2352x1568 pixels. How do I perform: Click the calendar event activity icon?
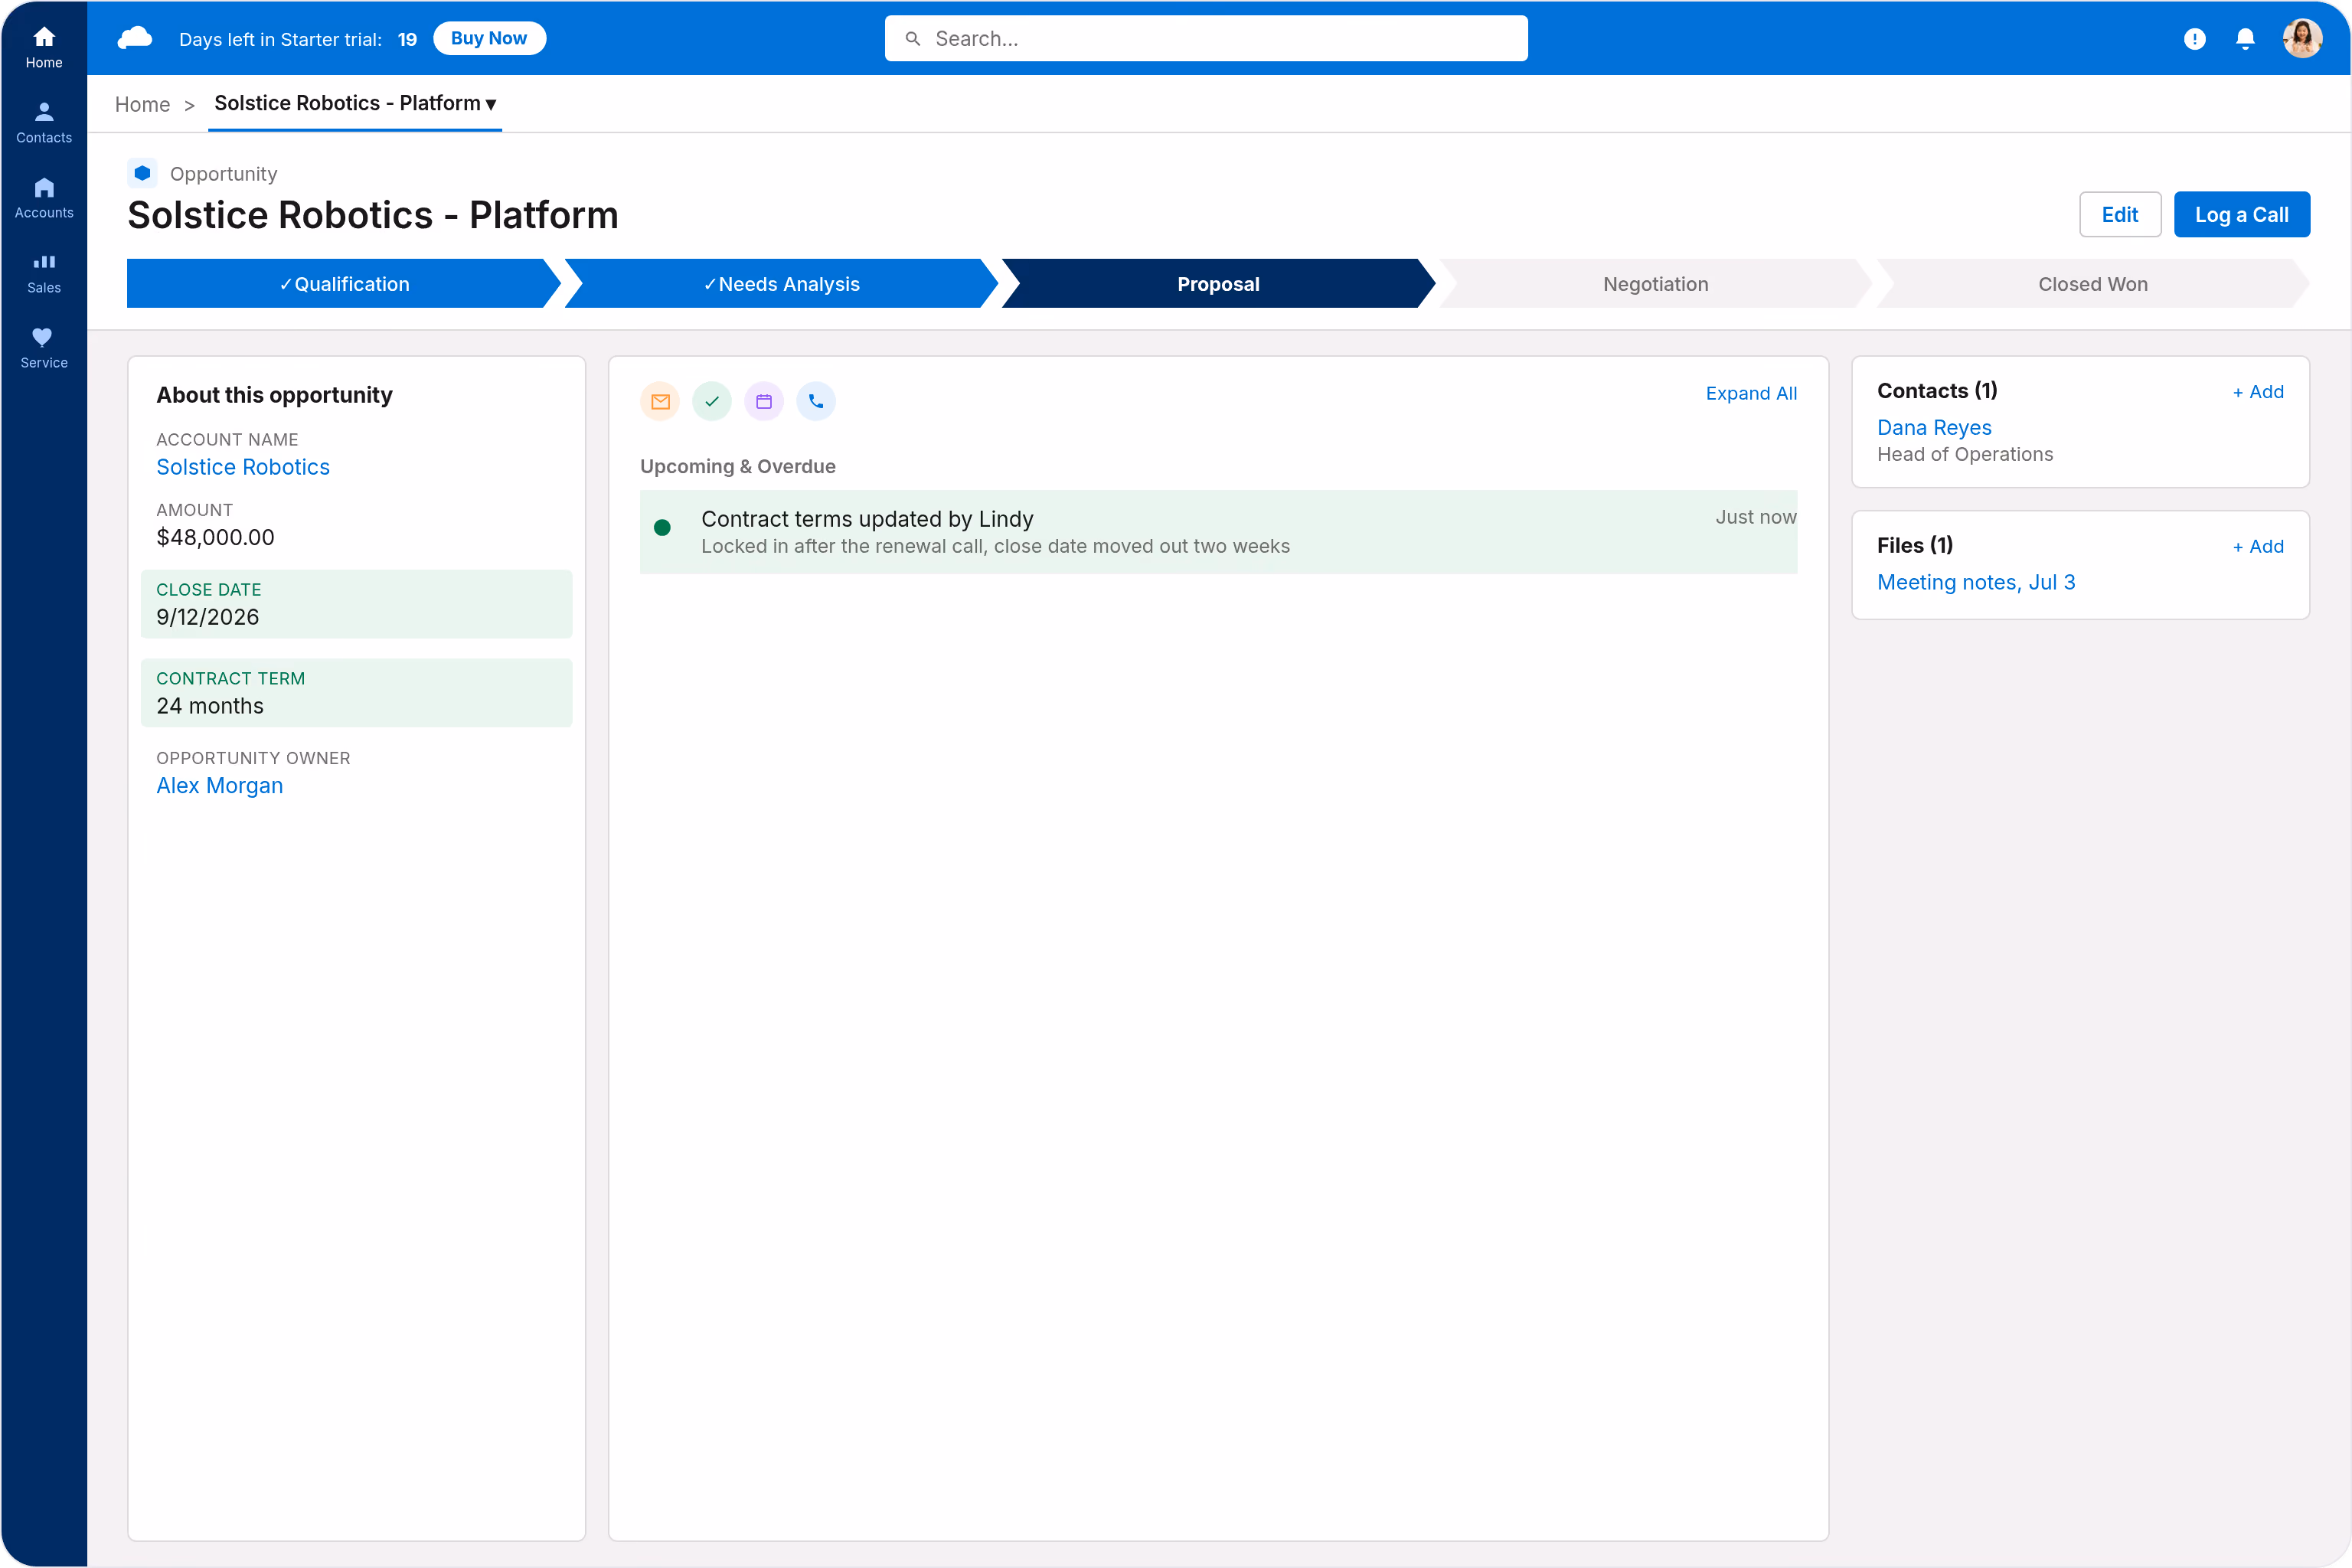click(x=764, y=401)
